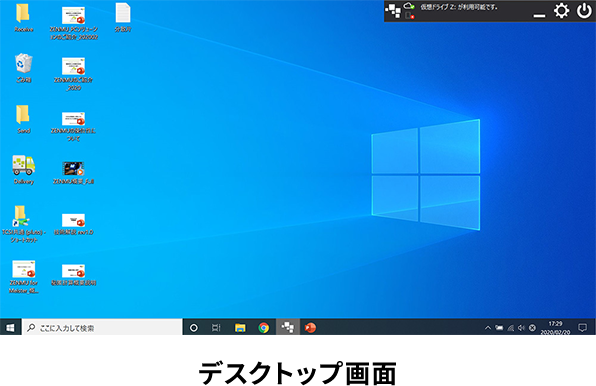Open the Action Center notifications
This screenshot has height=386, width=596.
582,327
